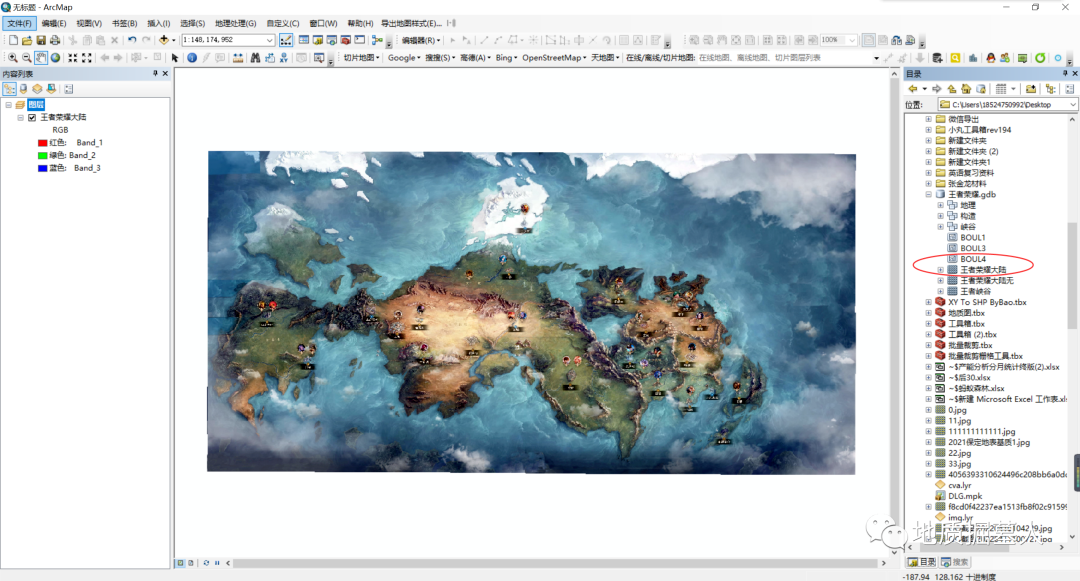Open the 窗口(W) menu
This screenshot has height=581, width=1080.
coord(323,23)
